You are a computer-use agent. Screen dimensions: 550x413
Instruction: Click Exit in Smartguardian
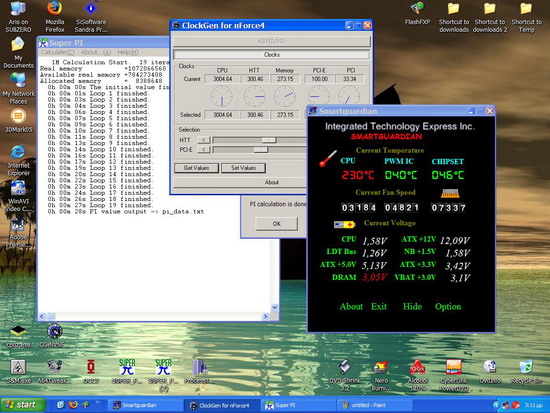click(379, 306)
